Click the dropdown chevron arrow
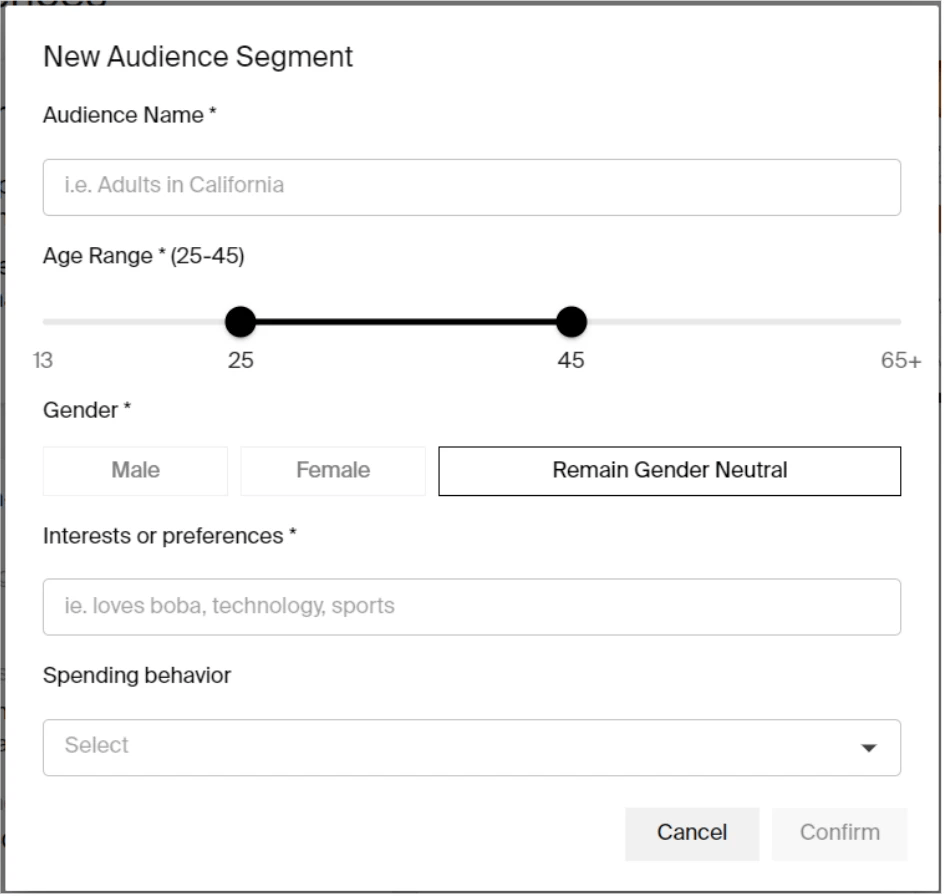Viewport: 944px width, 896px height. coord(869,746)
